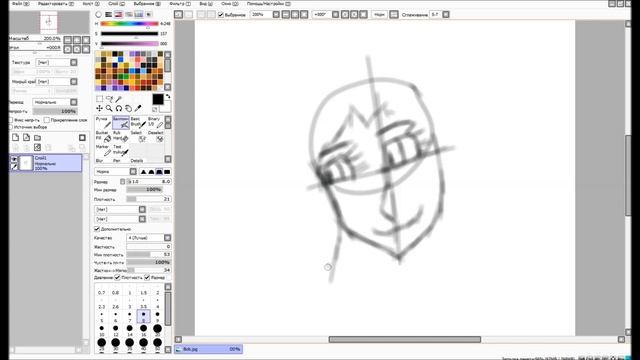
Task: Select the move layer tool
Action: (x=99, y=109)
